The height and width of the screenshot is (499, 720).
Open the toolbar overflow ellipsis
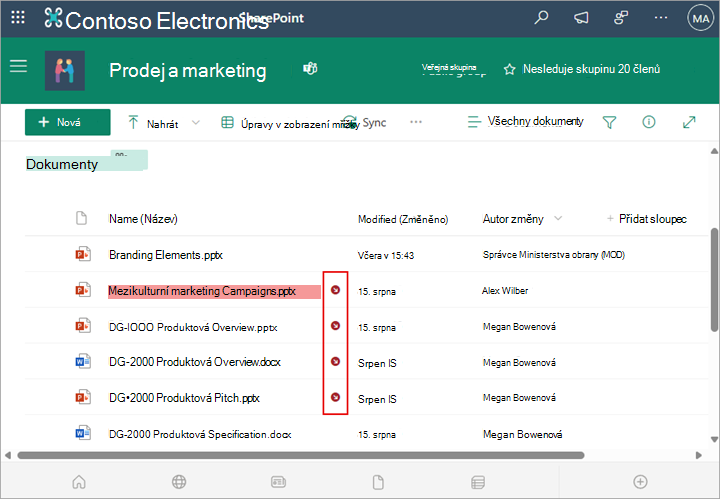click(x=416, y=122)
